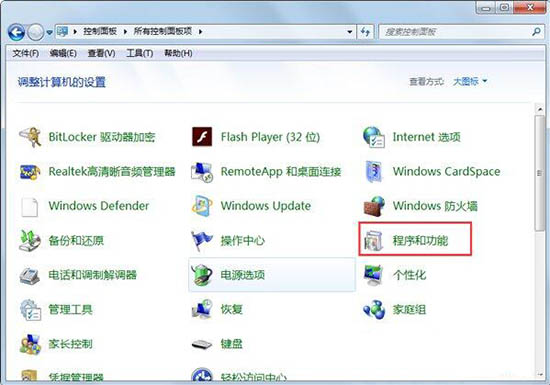
Task: Click the Windows Defender link
Action: pos(99,206)
